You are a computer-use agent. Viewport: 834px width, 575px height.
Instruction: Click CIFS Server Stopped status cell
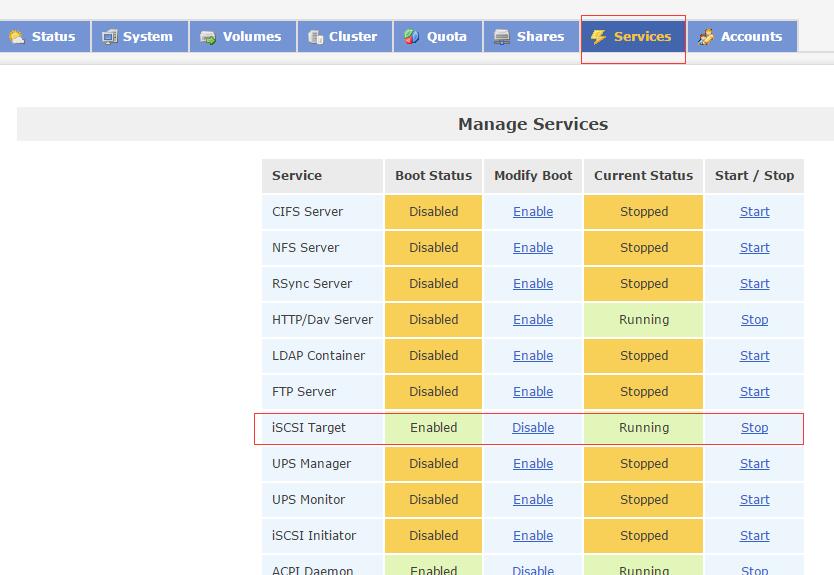click(644, 212)
